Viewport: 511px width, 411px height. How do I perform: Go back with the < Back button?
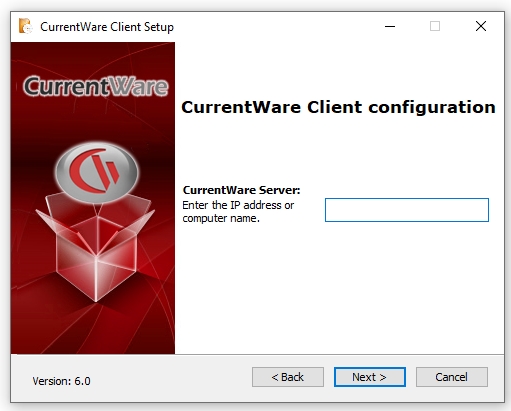click(288, 377)
